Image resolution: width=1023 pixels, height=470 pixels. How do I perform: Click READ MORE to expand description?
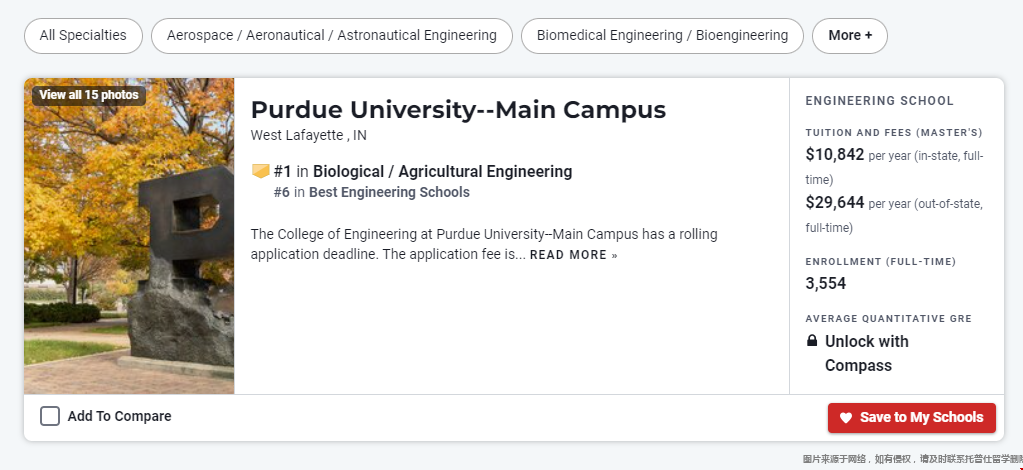[573, 255]
